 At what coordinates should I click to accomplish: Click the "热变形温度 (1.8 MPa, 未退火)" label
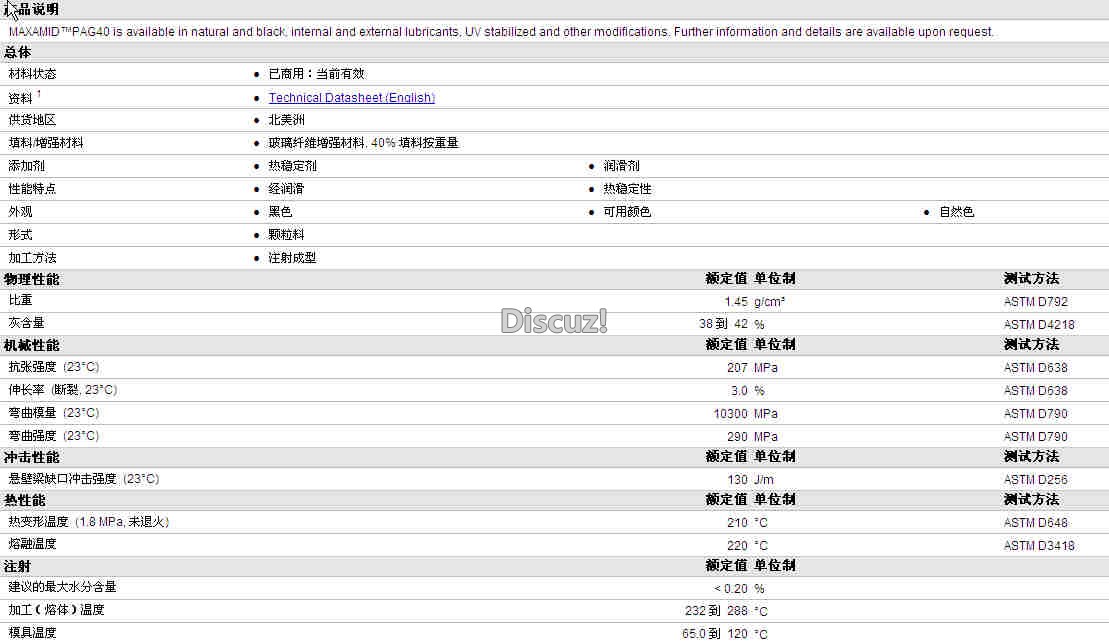coord(89,522)
